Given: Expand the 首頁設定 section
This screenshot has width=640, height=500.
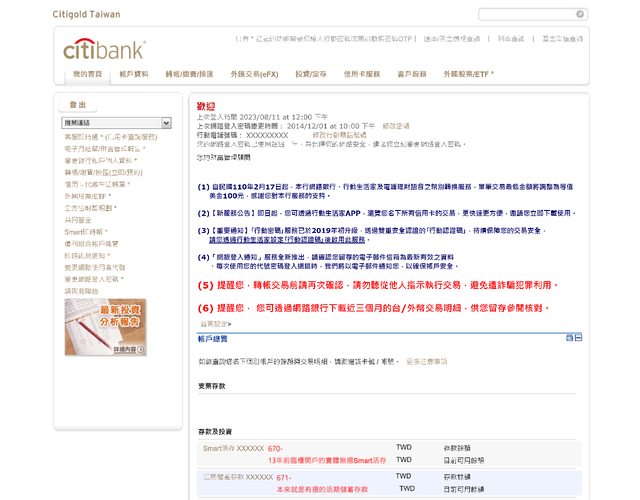Looking at the screenshot, I should click(x=215, y=324).
